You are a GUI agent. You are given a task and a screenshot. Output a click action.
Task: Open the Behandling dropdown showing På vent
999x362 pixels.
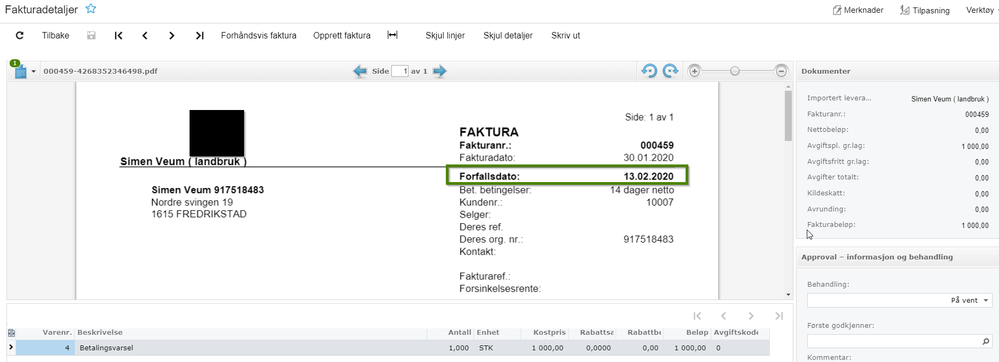tap(900, 300)
